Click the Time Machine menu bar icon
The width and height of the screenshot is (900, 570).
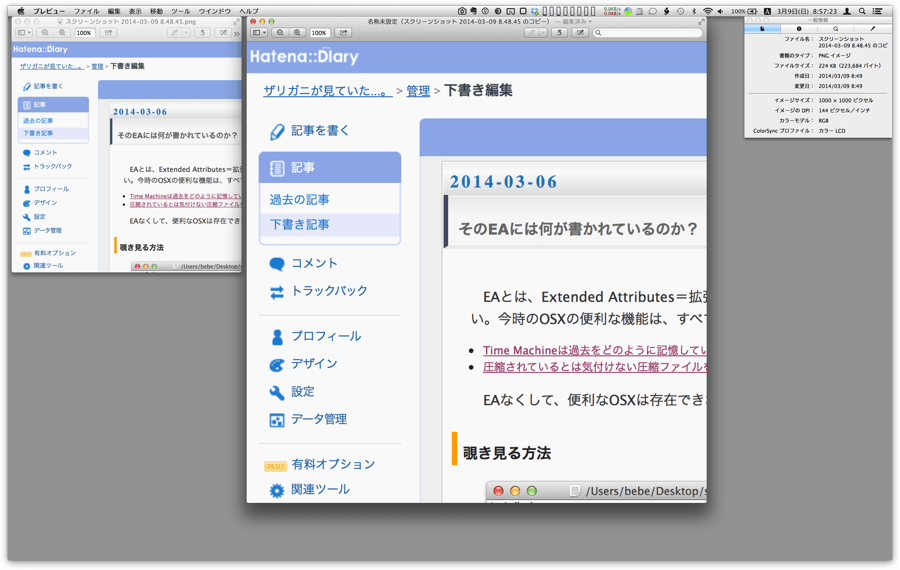680,11
